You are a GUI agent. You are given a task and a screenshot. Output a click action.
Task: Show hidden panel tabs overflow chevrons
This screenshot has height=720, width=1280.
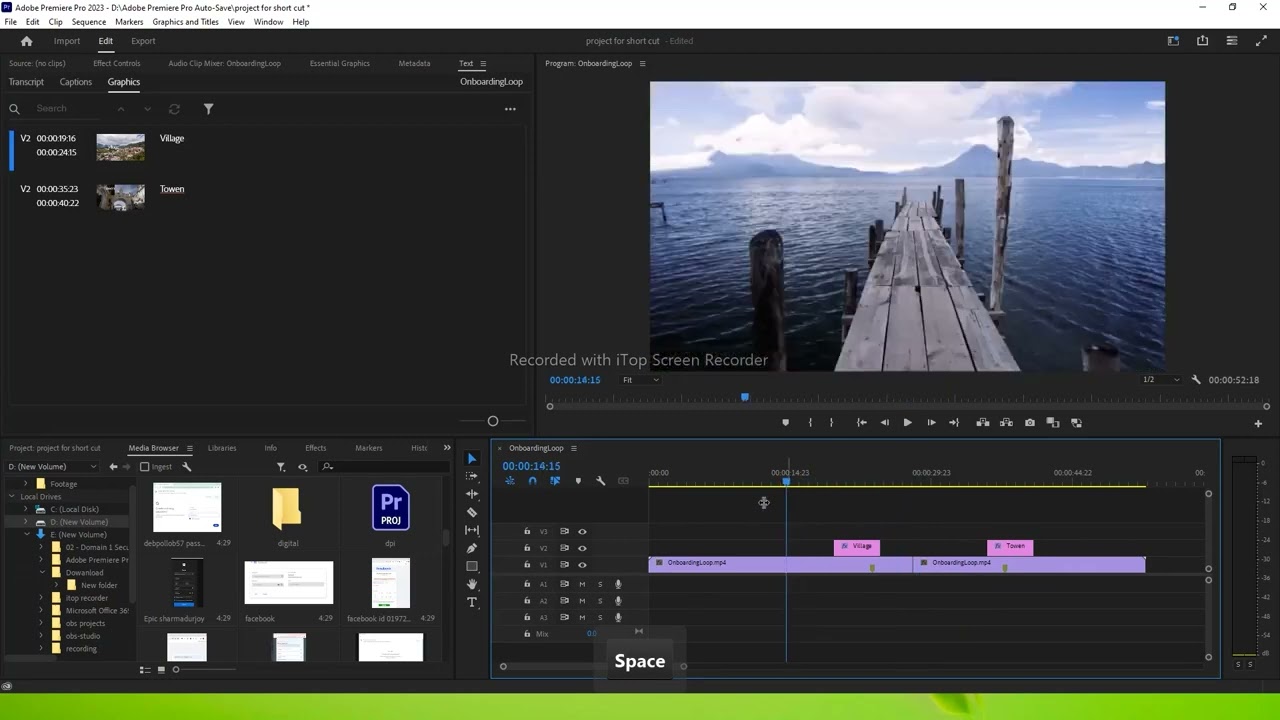click(x=447, y=448)
